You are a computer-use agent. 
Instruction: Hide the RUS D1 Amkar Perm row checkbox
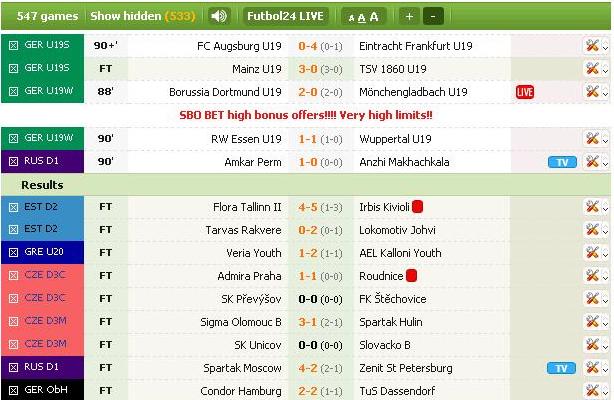click(x=13, y=161)
